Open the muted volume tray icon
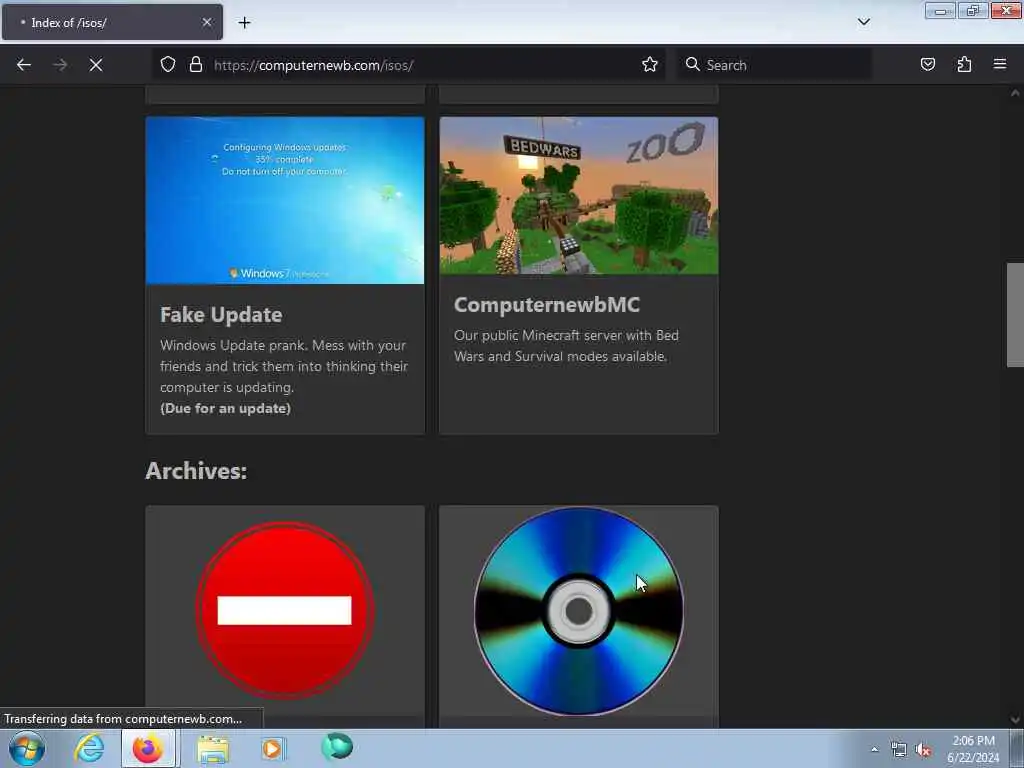This screenshot has height=768, width=1024. [x=923, y=750]
